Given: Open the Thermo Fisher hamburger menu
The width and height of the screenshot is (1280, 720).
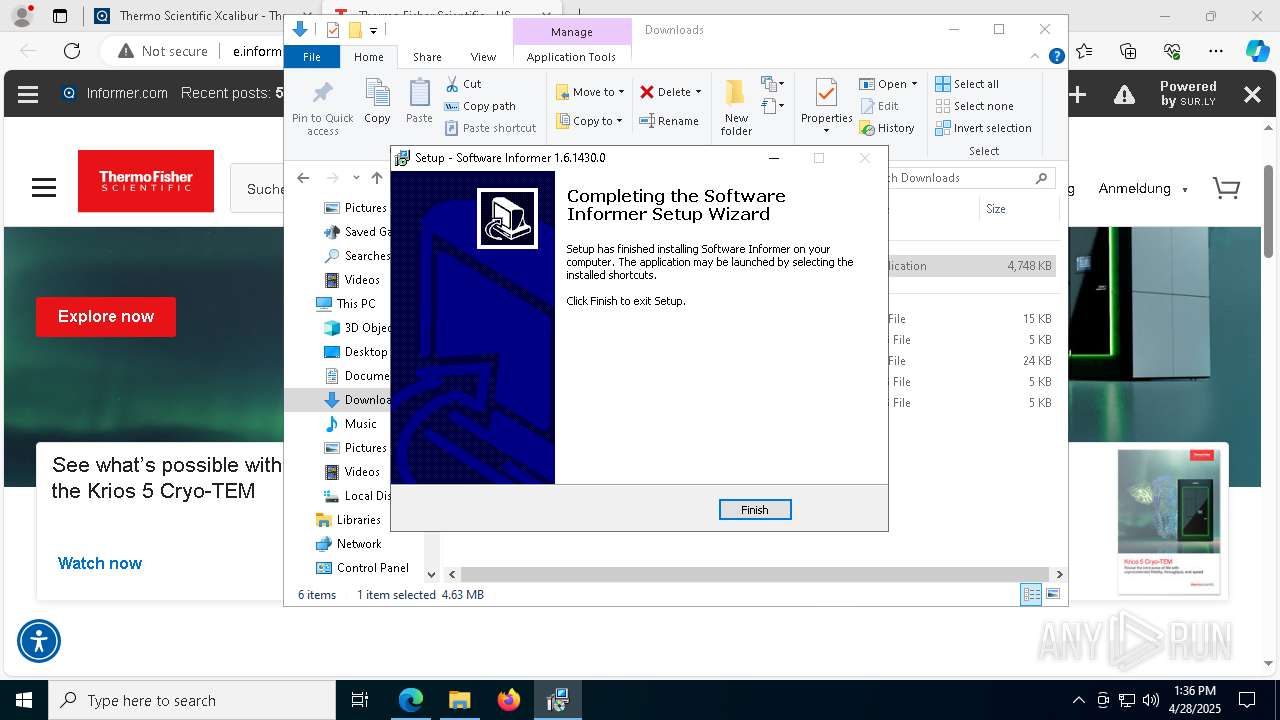Looking at the screenshot, I should click(44, 188).
